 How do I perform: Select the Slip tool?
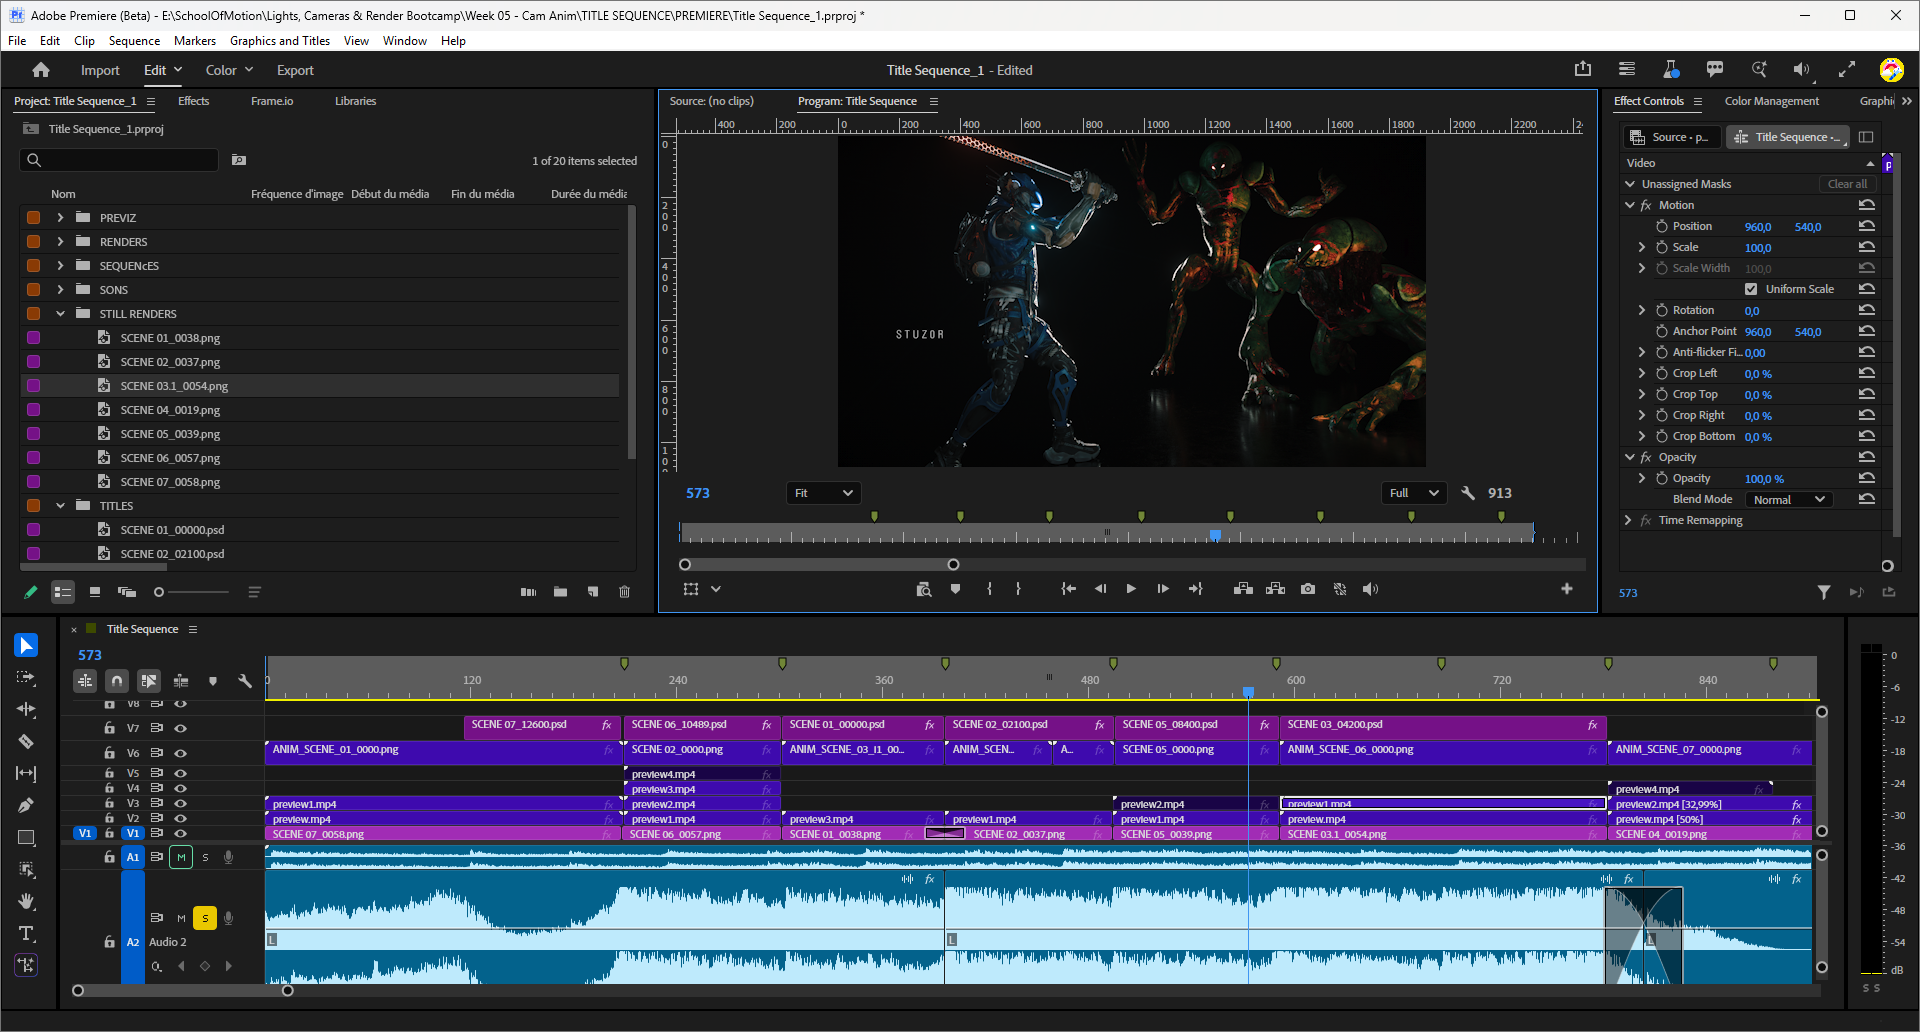coord(26,773)
